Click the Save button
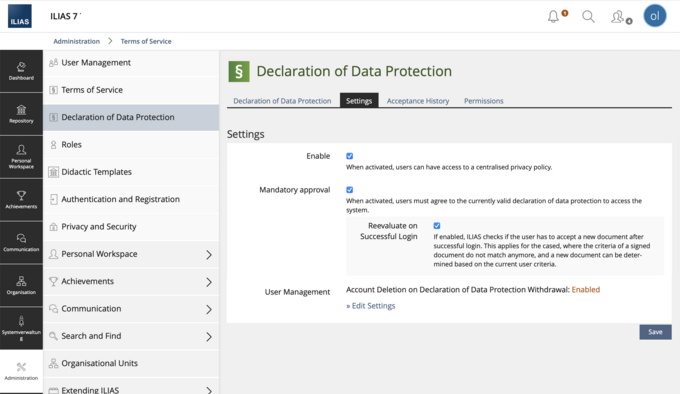This screenshot has height=394, width=680. [x=655, y=332]
